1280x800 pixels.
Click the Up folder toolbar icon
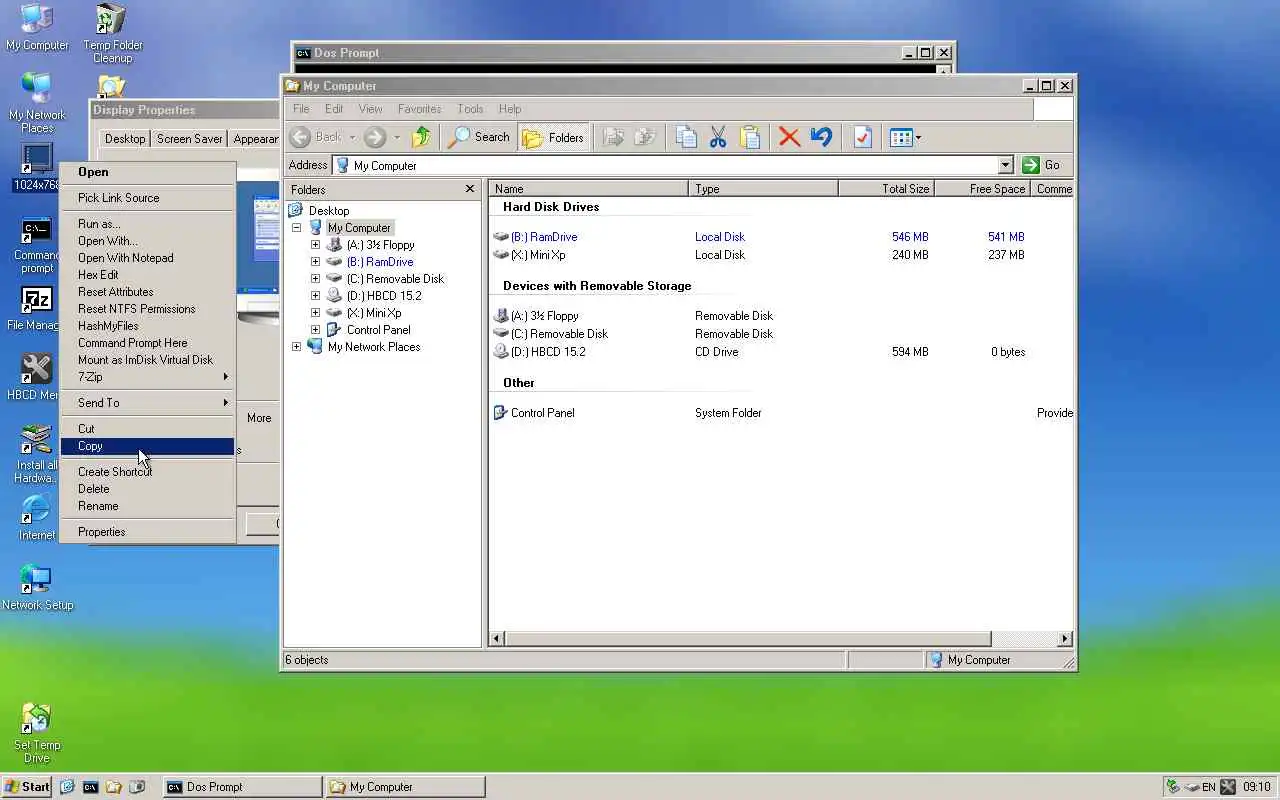(x=421, y=137)
